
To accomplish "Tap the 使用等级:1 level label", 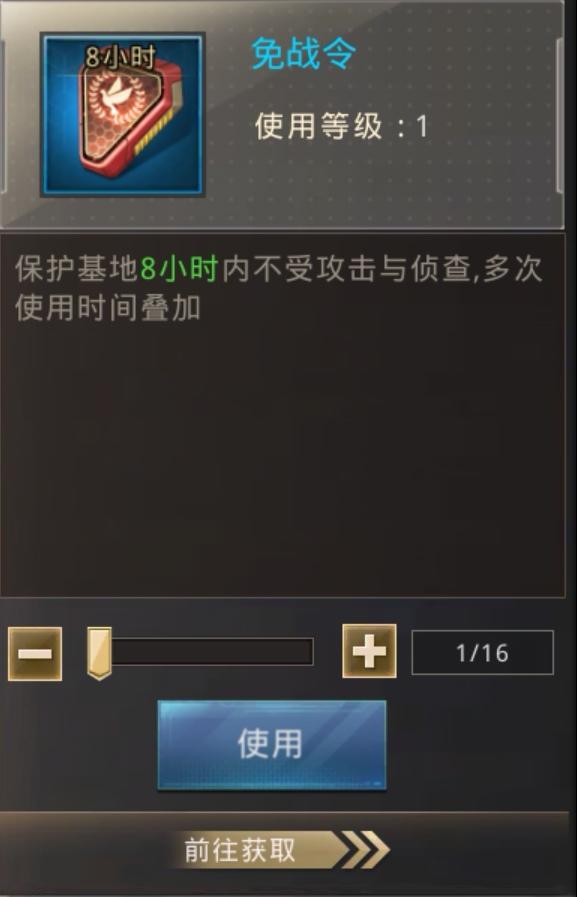I will click(x=341, y=126).
